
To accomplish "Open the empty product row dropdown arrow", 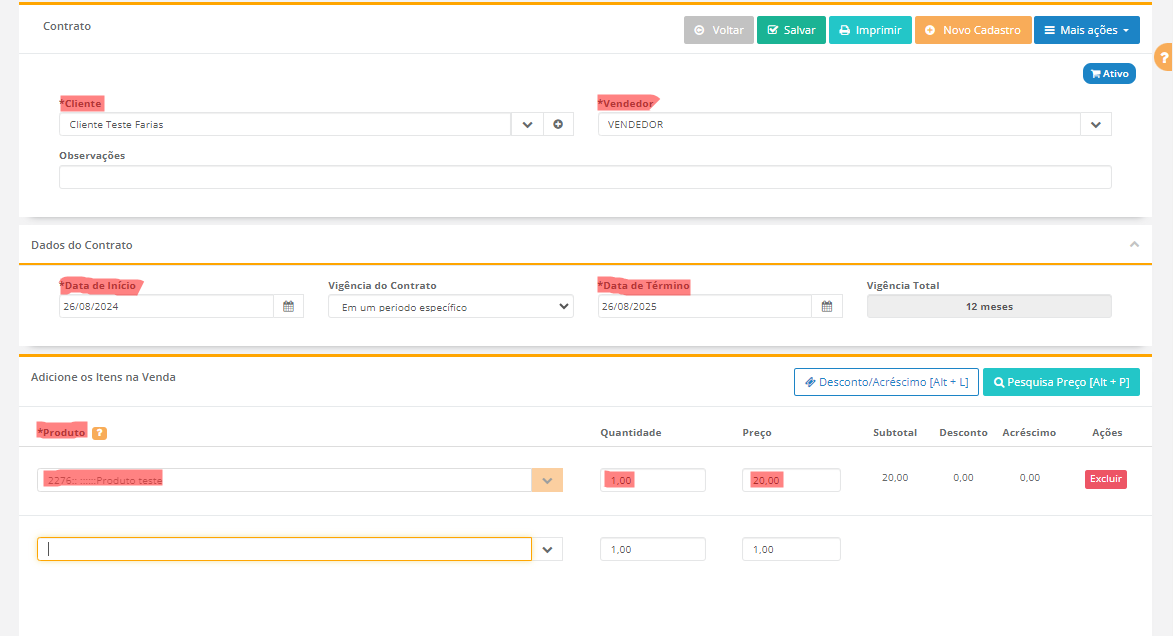I will [x=547, y=550].
